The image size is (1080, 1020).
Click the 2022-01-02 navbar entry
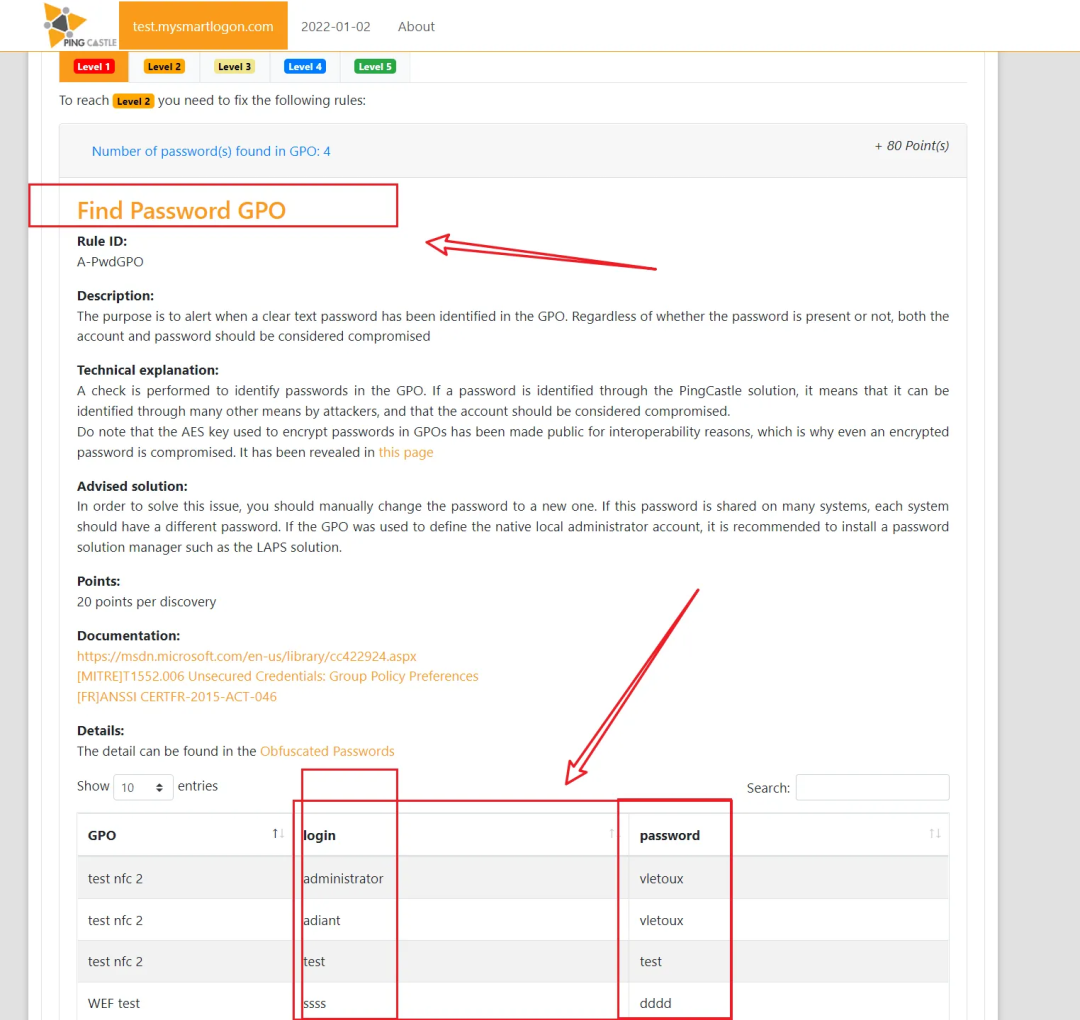(335, 26)
